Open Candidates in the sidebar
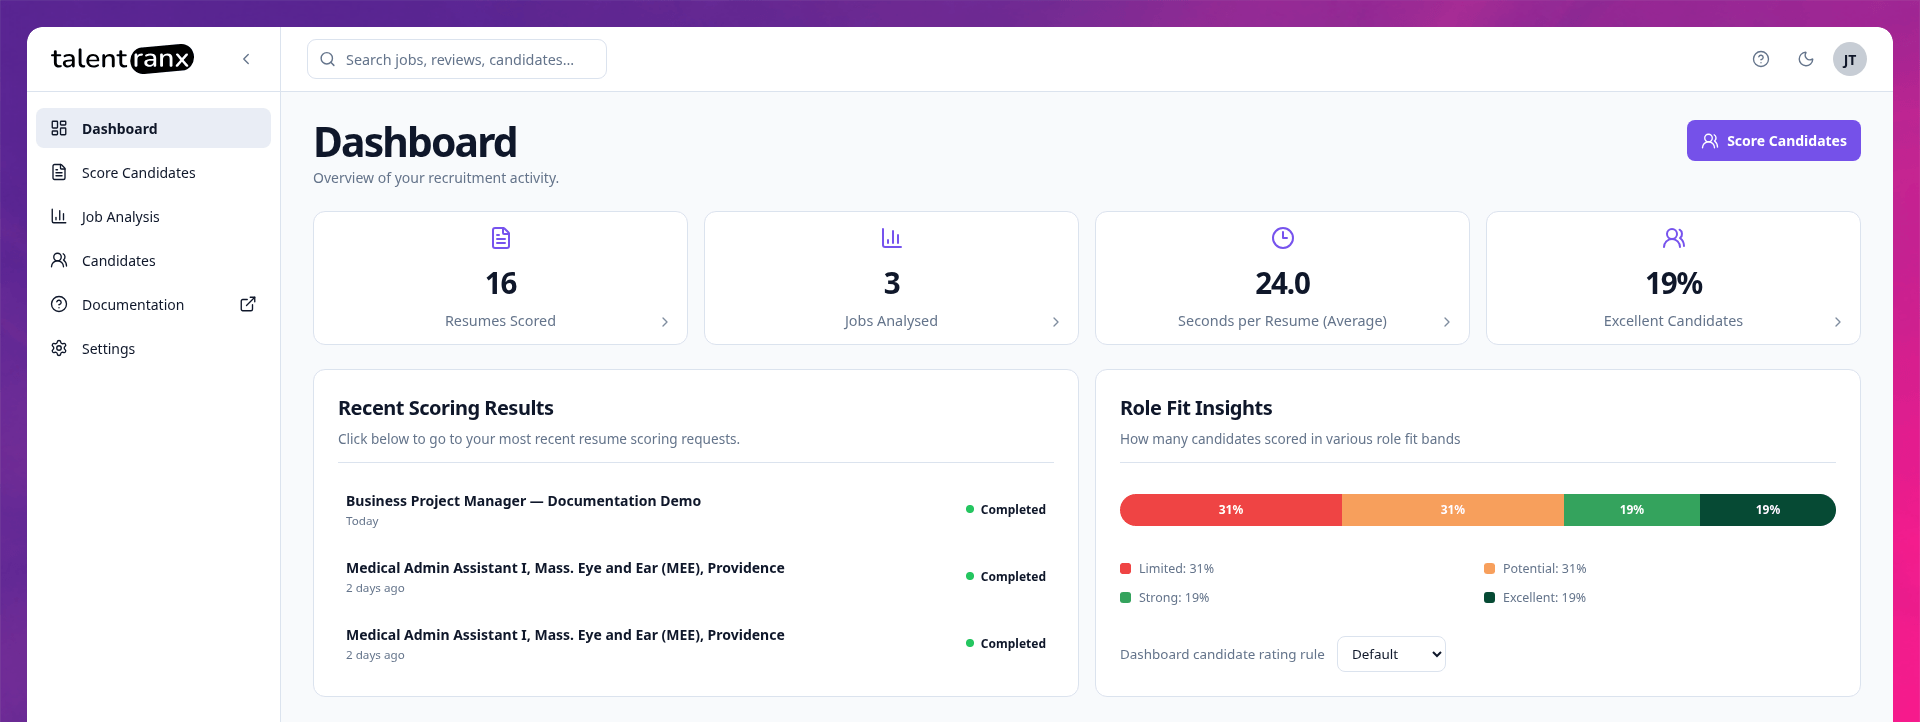 (153, 260)
